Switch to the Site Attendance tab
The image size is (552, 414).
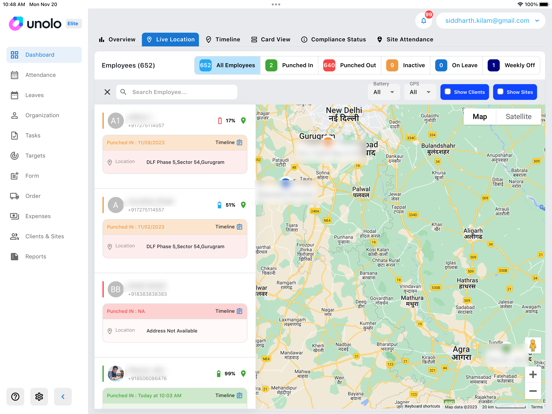(405, 39)
